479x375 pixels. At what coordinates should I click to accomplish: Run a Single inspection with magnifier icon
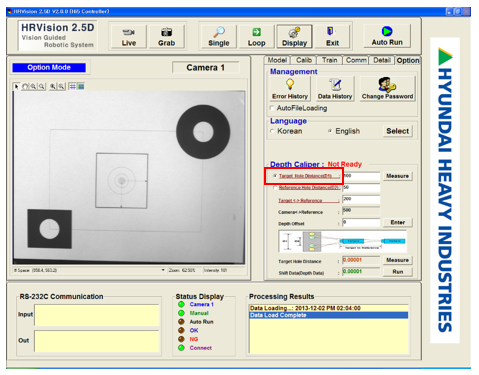pyautogui.click(x=219, y=37)
